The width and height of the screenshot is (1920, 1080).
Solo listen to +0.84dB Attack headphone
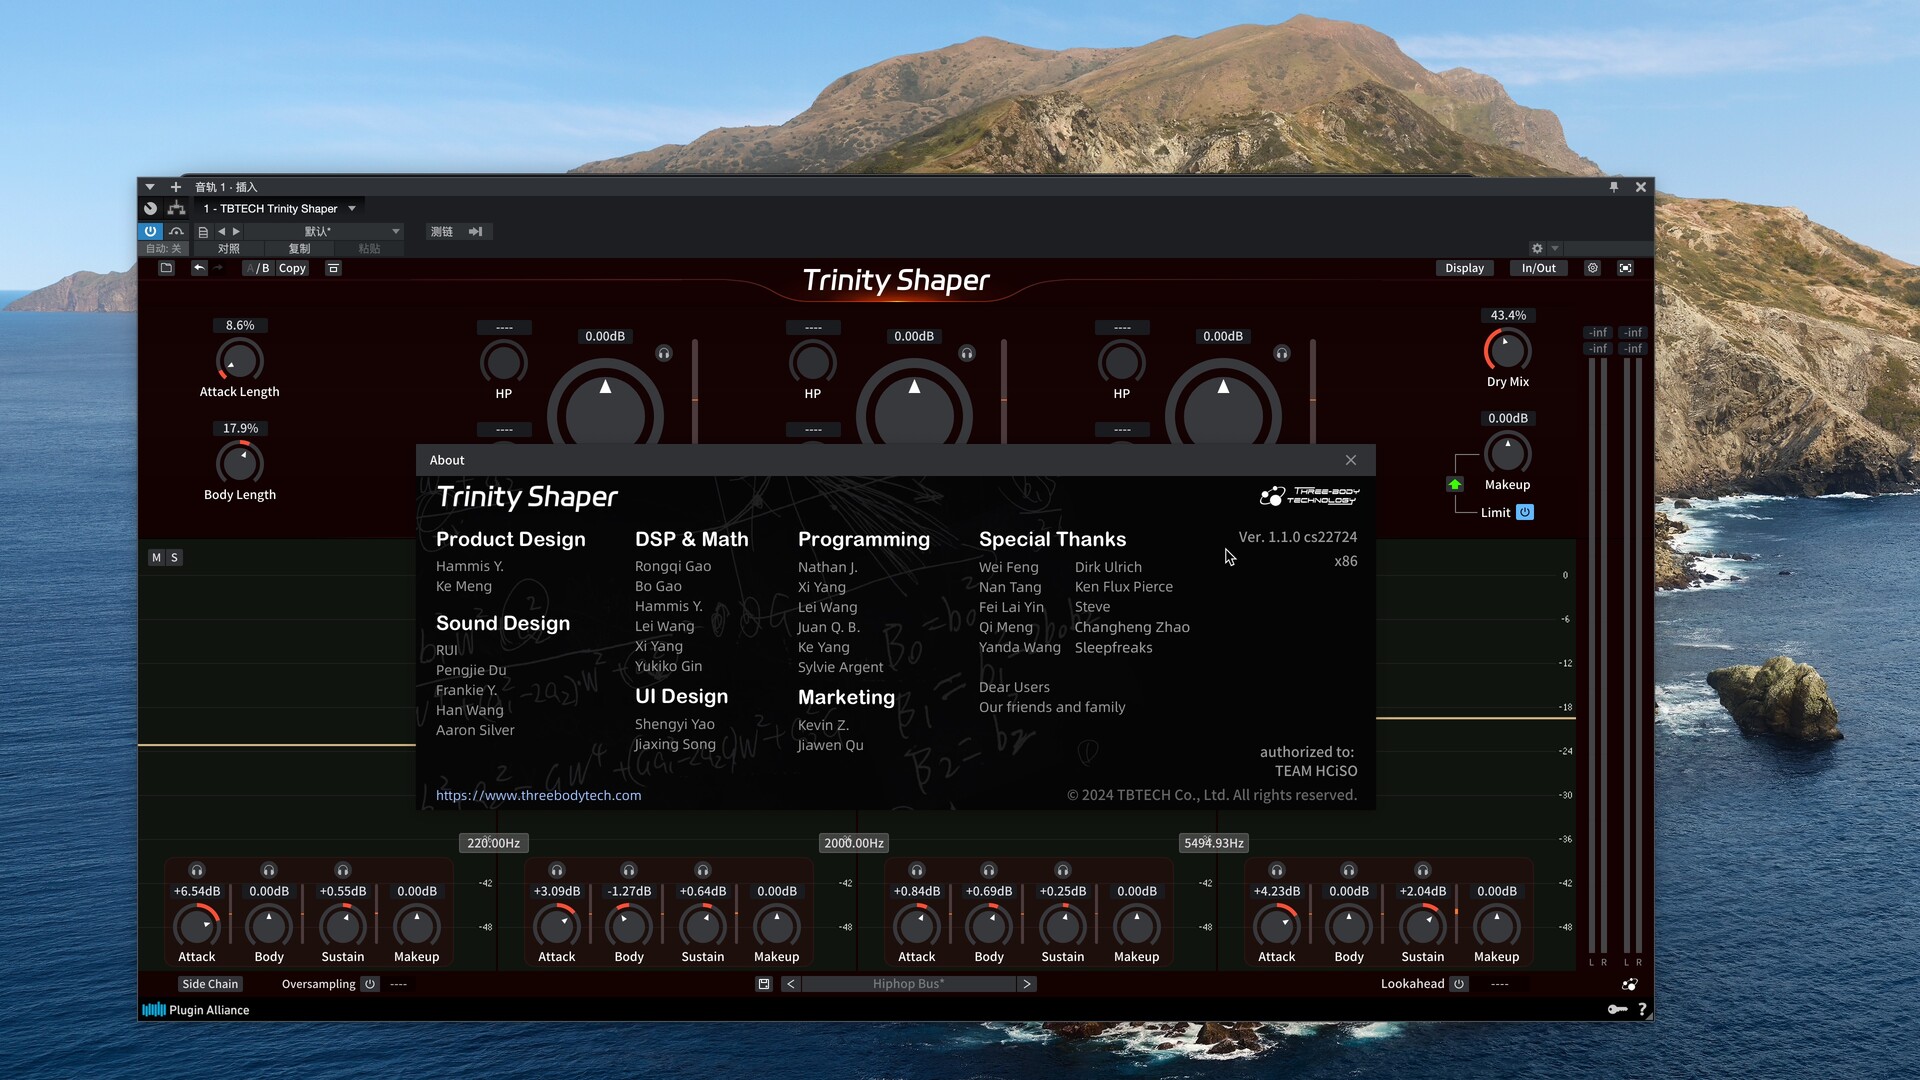pos(917,870)
